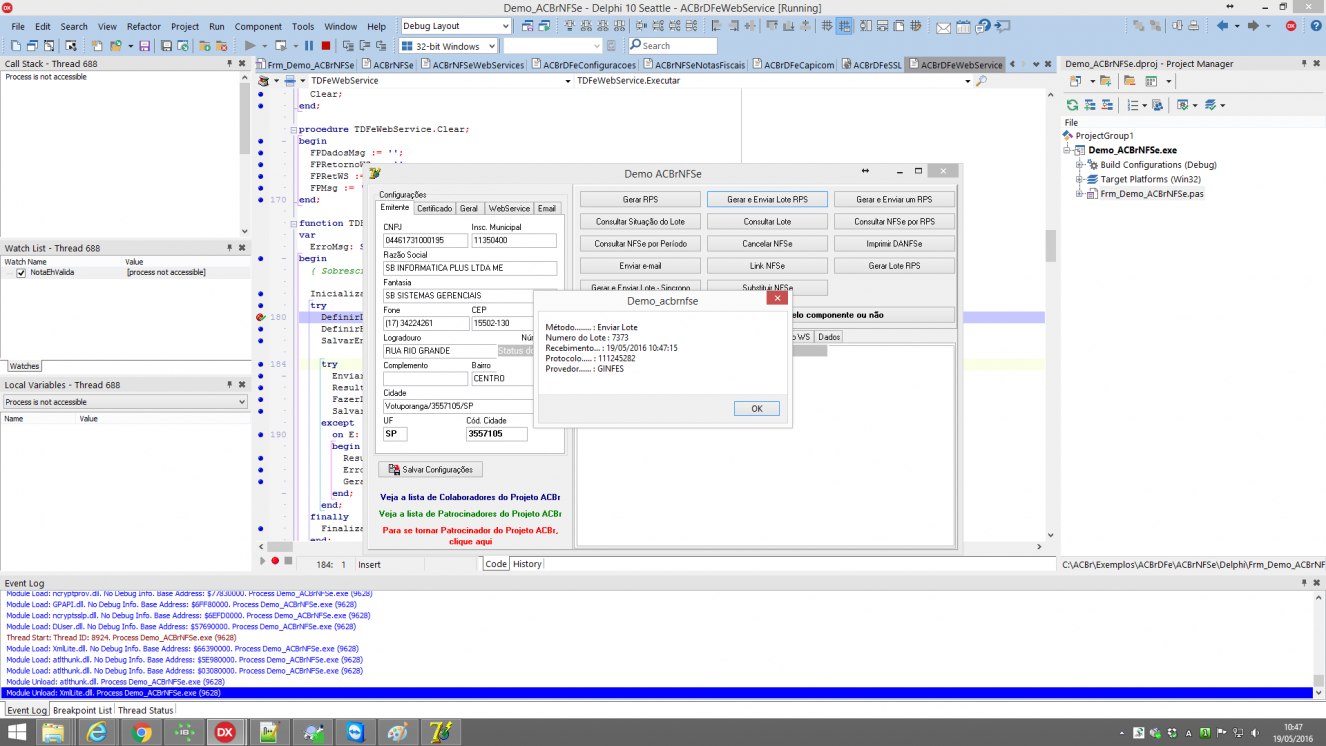Open the Component menu
Viewport: 1326px width, 746px height.
pyautogui.click(x=258, y=27)
